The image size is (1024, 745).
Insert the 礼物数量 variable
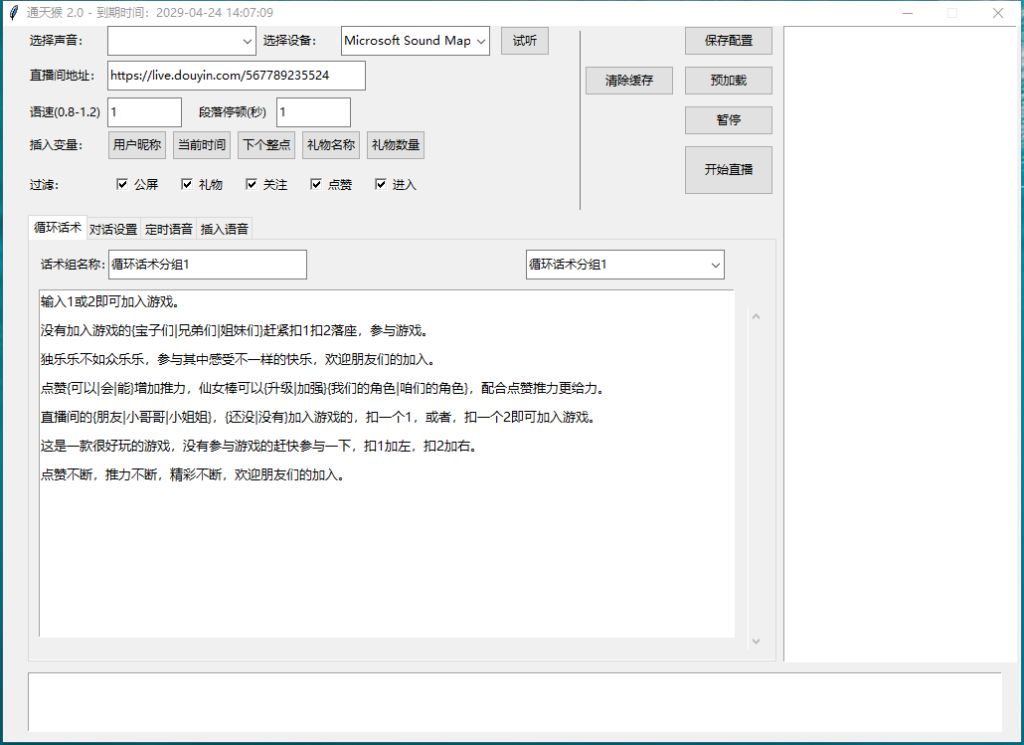click(x=397, y=144)
